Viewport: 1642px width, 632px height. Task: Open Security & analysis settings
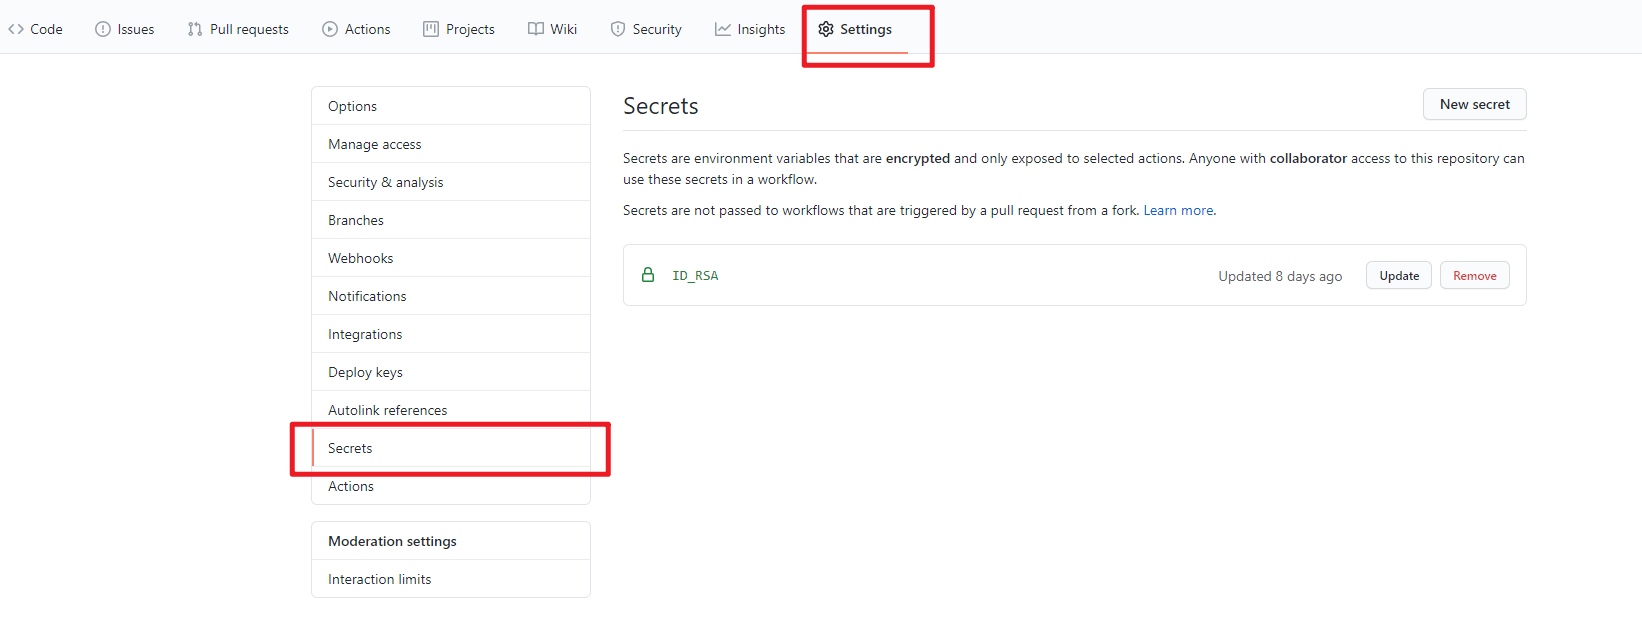pos(385,182)
